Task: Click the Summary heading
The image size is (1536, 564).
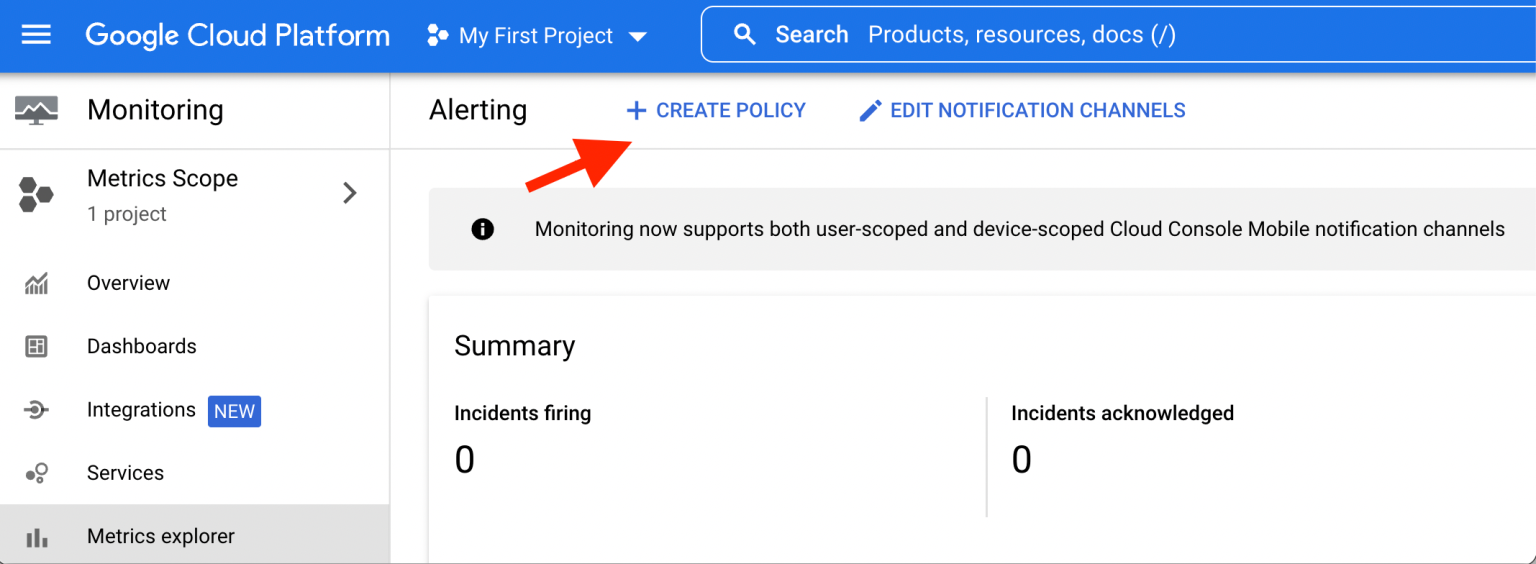Action: coord(515,346)
